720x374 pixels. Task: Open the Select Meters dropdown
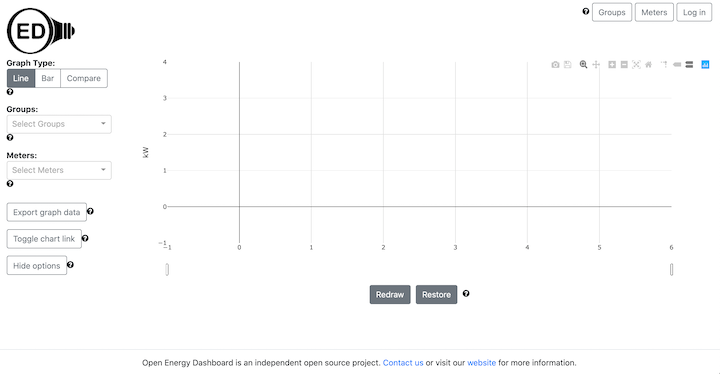tap(59, 170)
